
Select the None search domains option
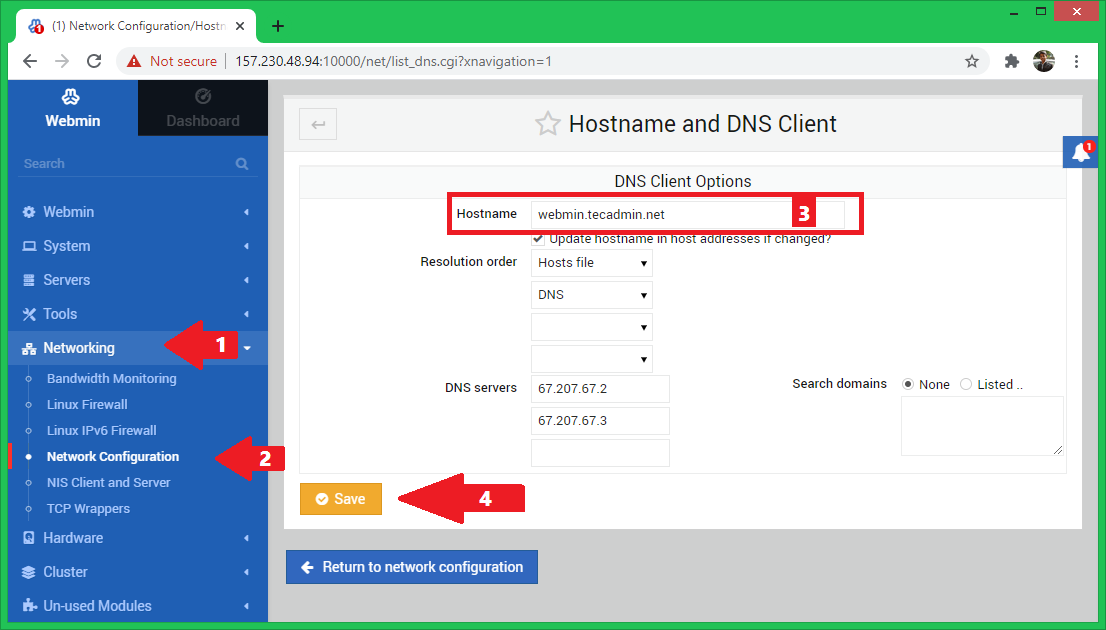pyautogui.click(x=908, y=384)
